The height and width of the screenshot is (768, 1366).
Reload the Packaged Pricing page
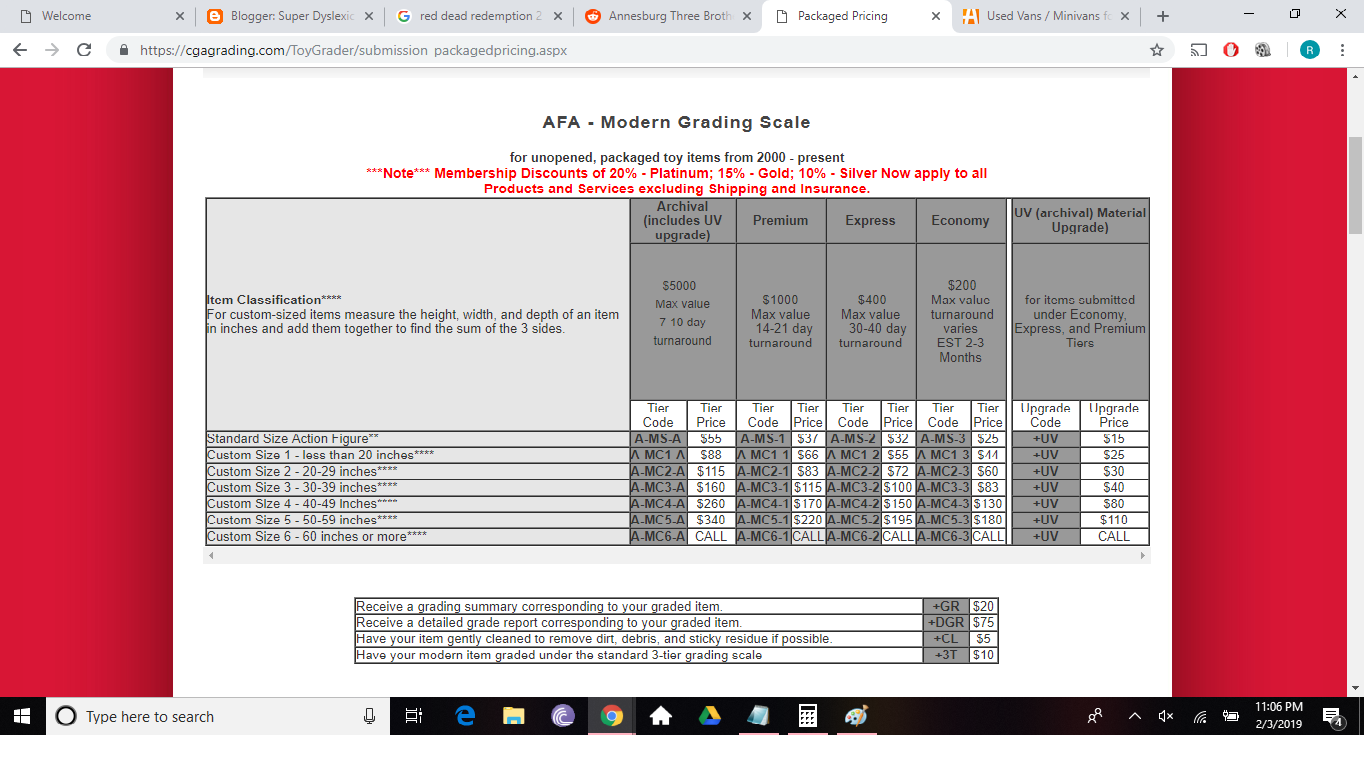tap(84, 50)
